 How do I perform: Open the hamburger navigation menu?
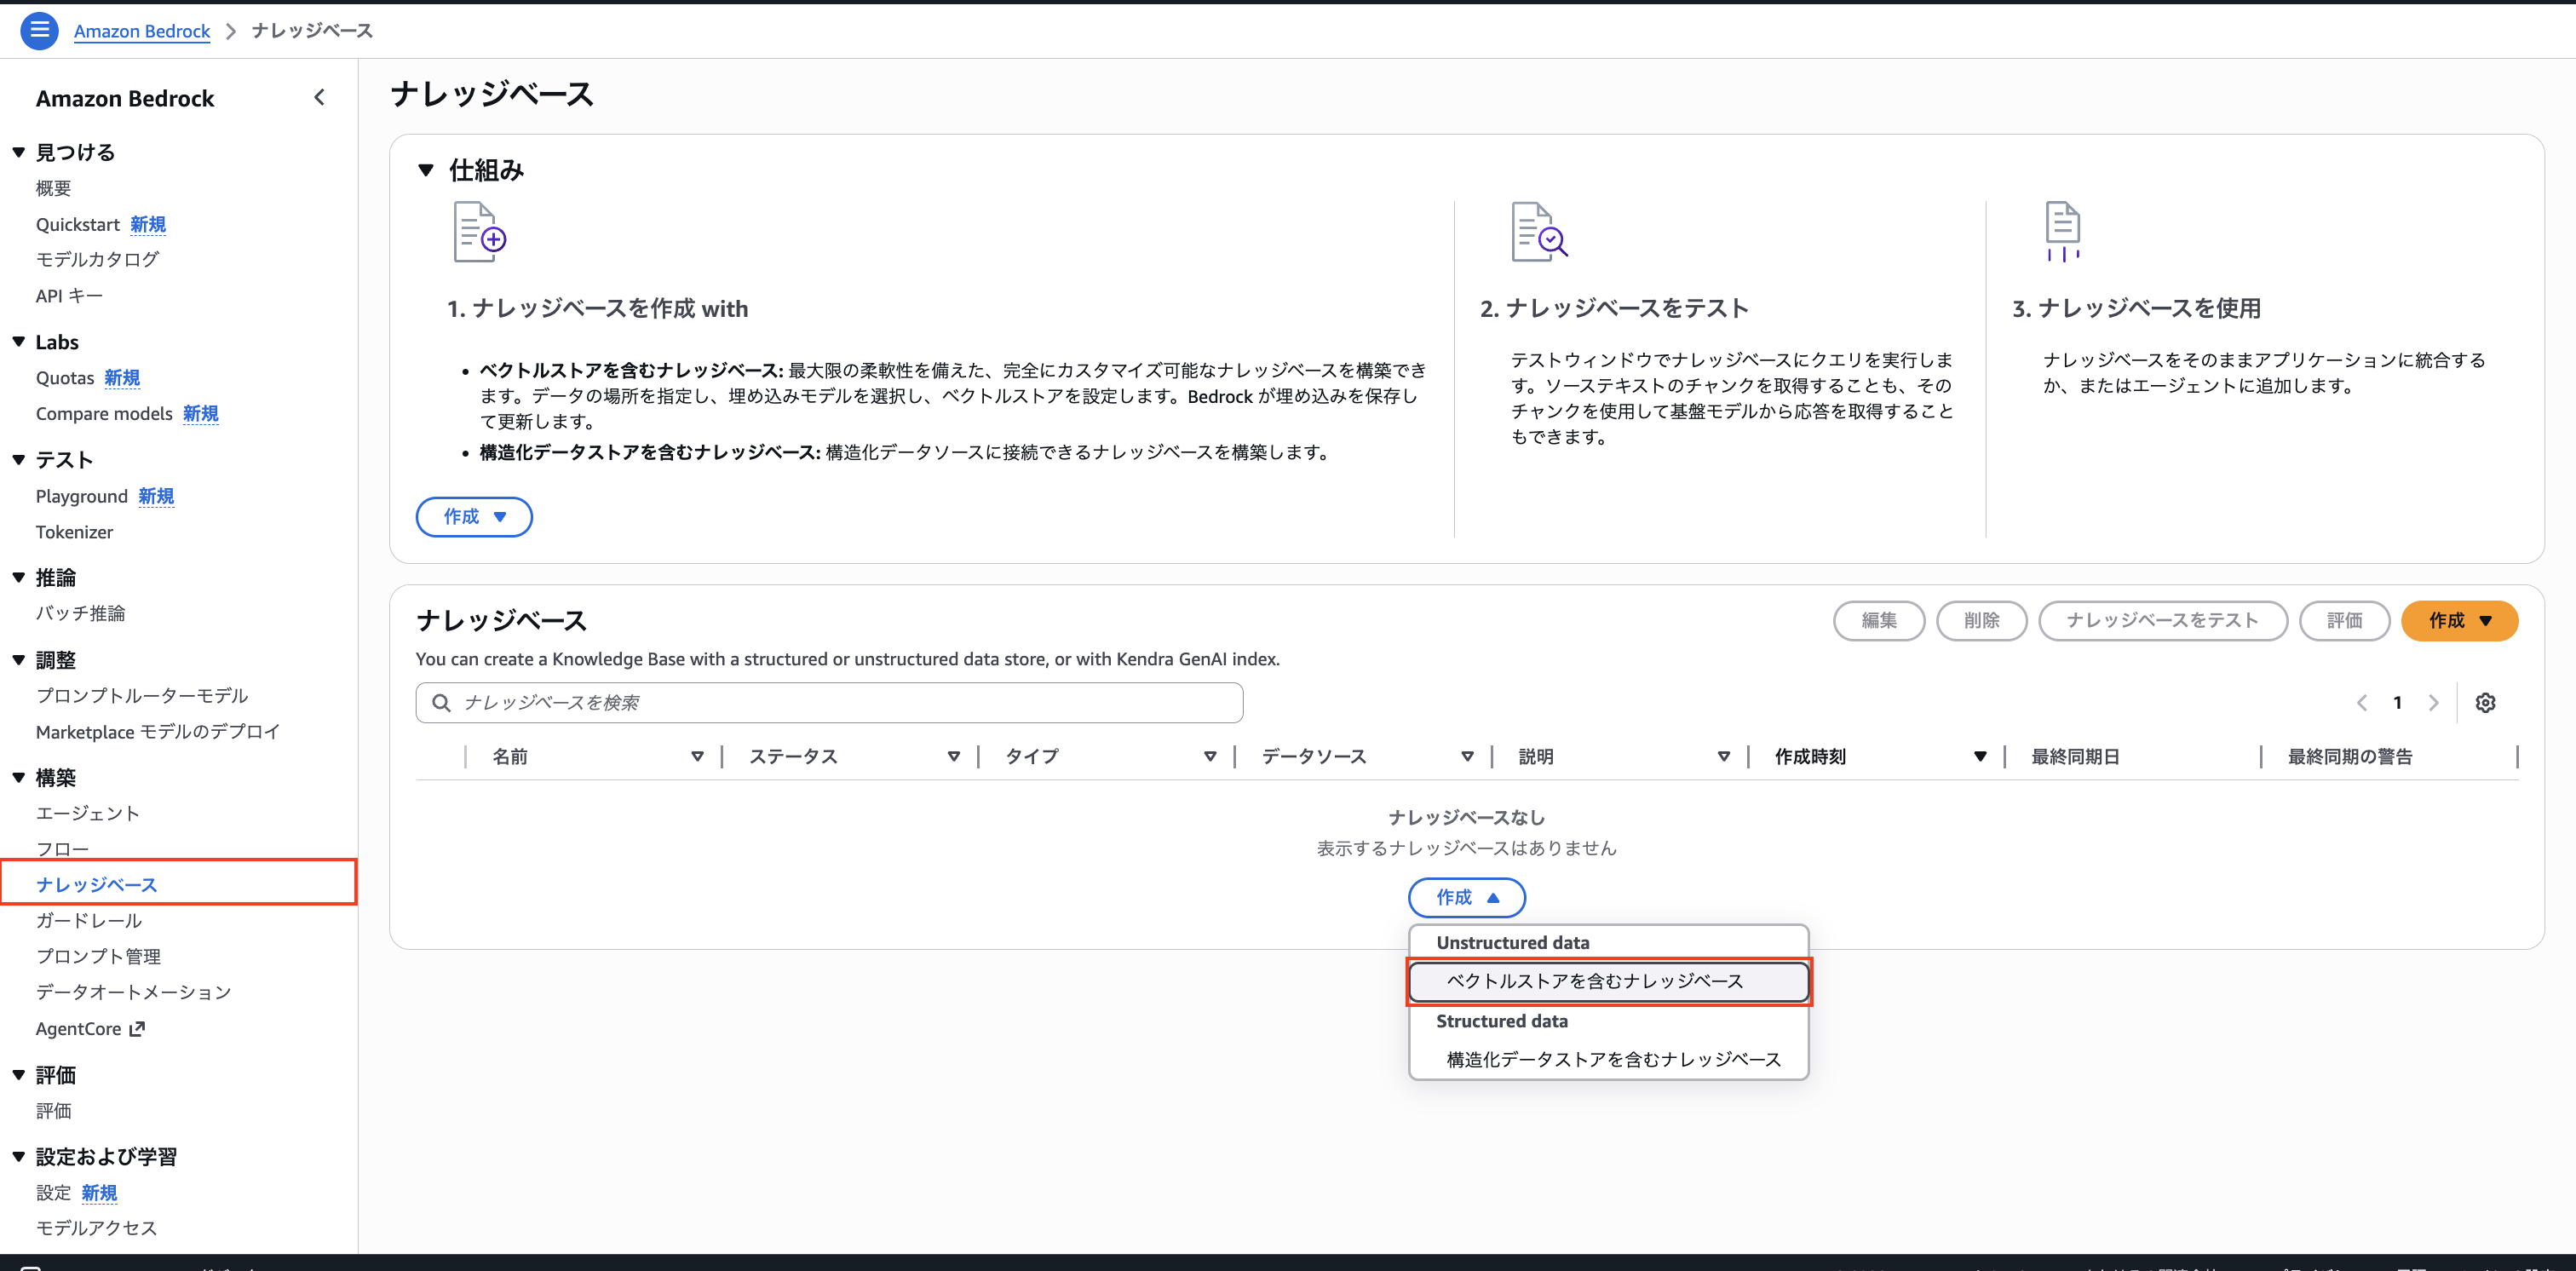(39, 30)
